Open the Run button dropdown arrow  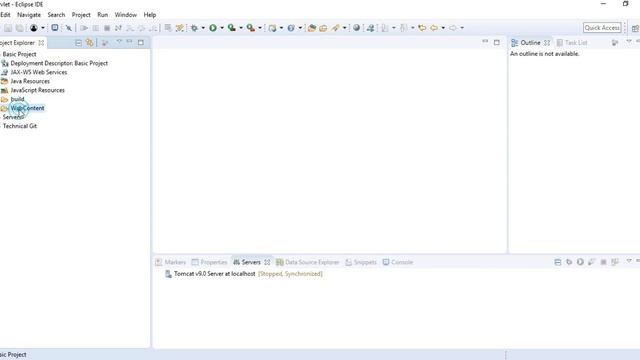click(x=222, y=28)
